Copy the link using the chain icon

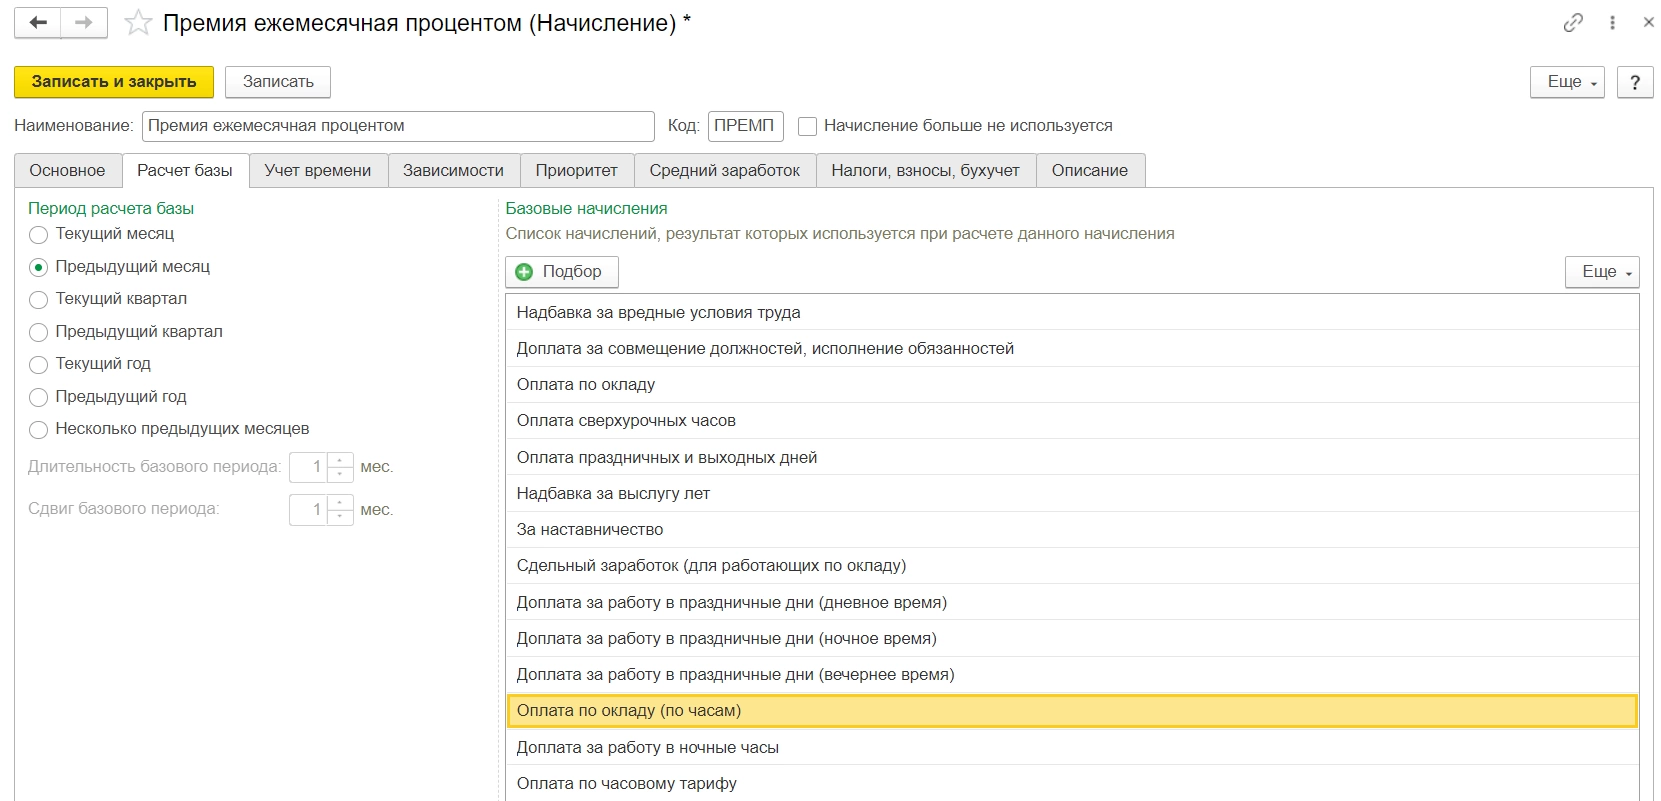pyautogui.click(x=1573, y=23)
